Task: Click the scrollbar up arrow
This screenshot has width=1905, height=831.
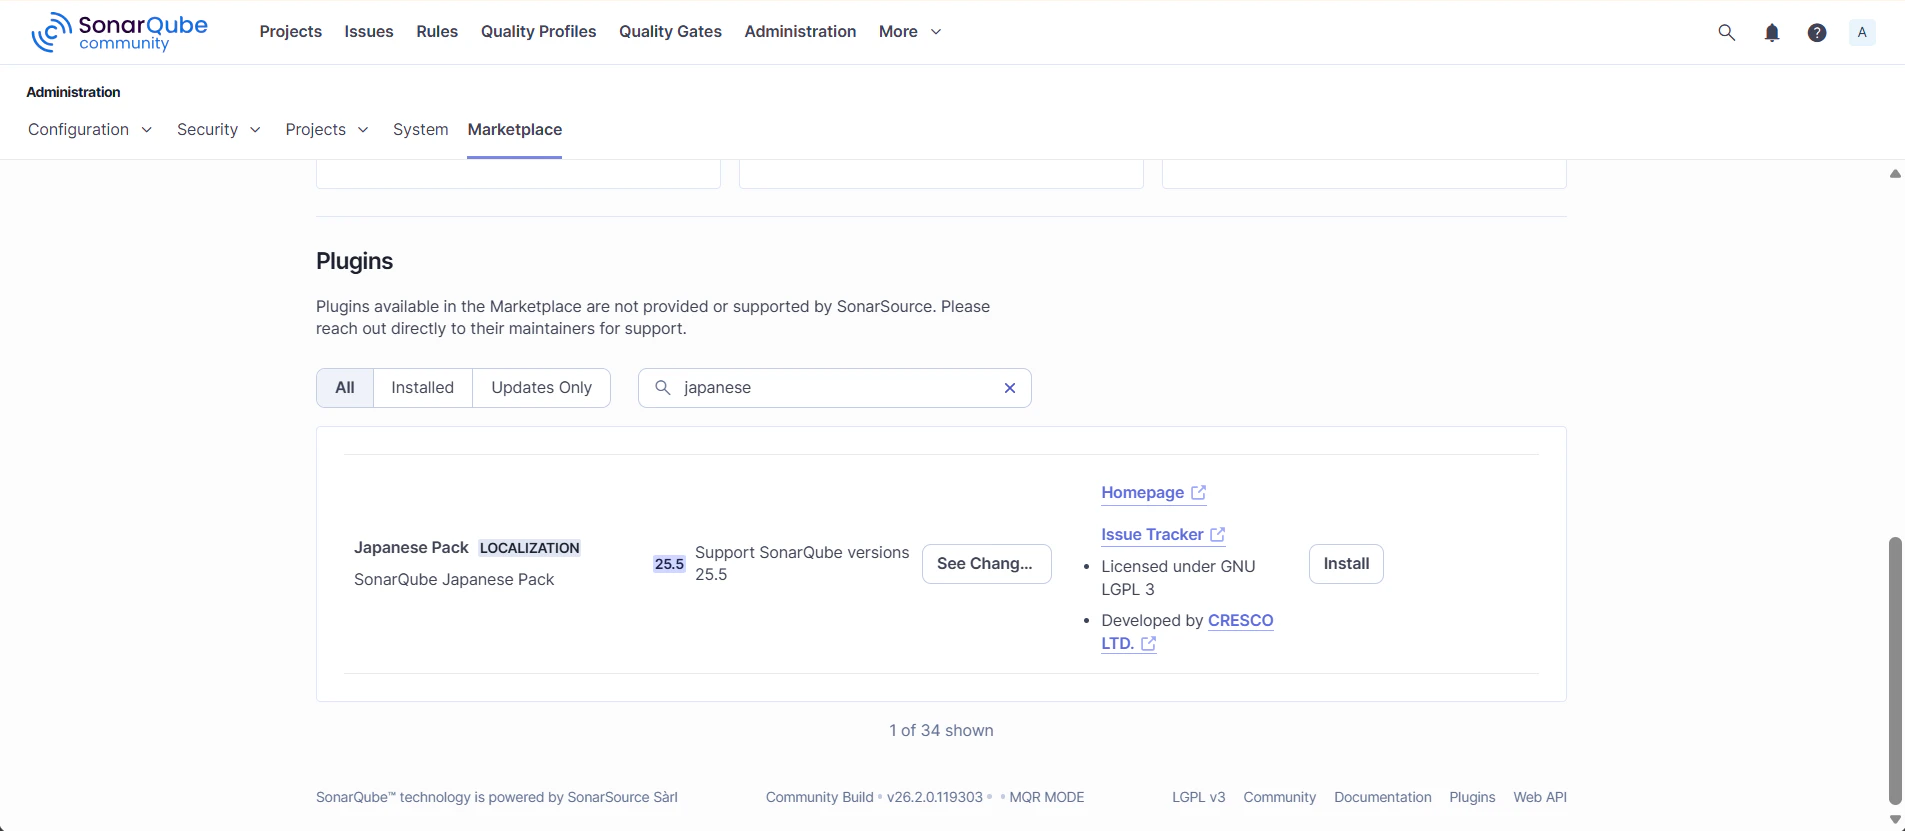Action: [x=1895, y=174]
